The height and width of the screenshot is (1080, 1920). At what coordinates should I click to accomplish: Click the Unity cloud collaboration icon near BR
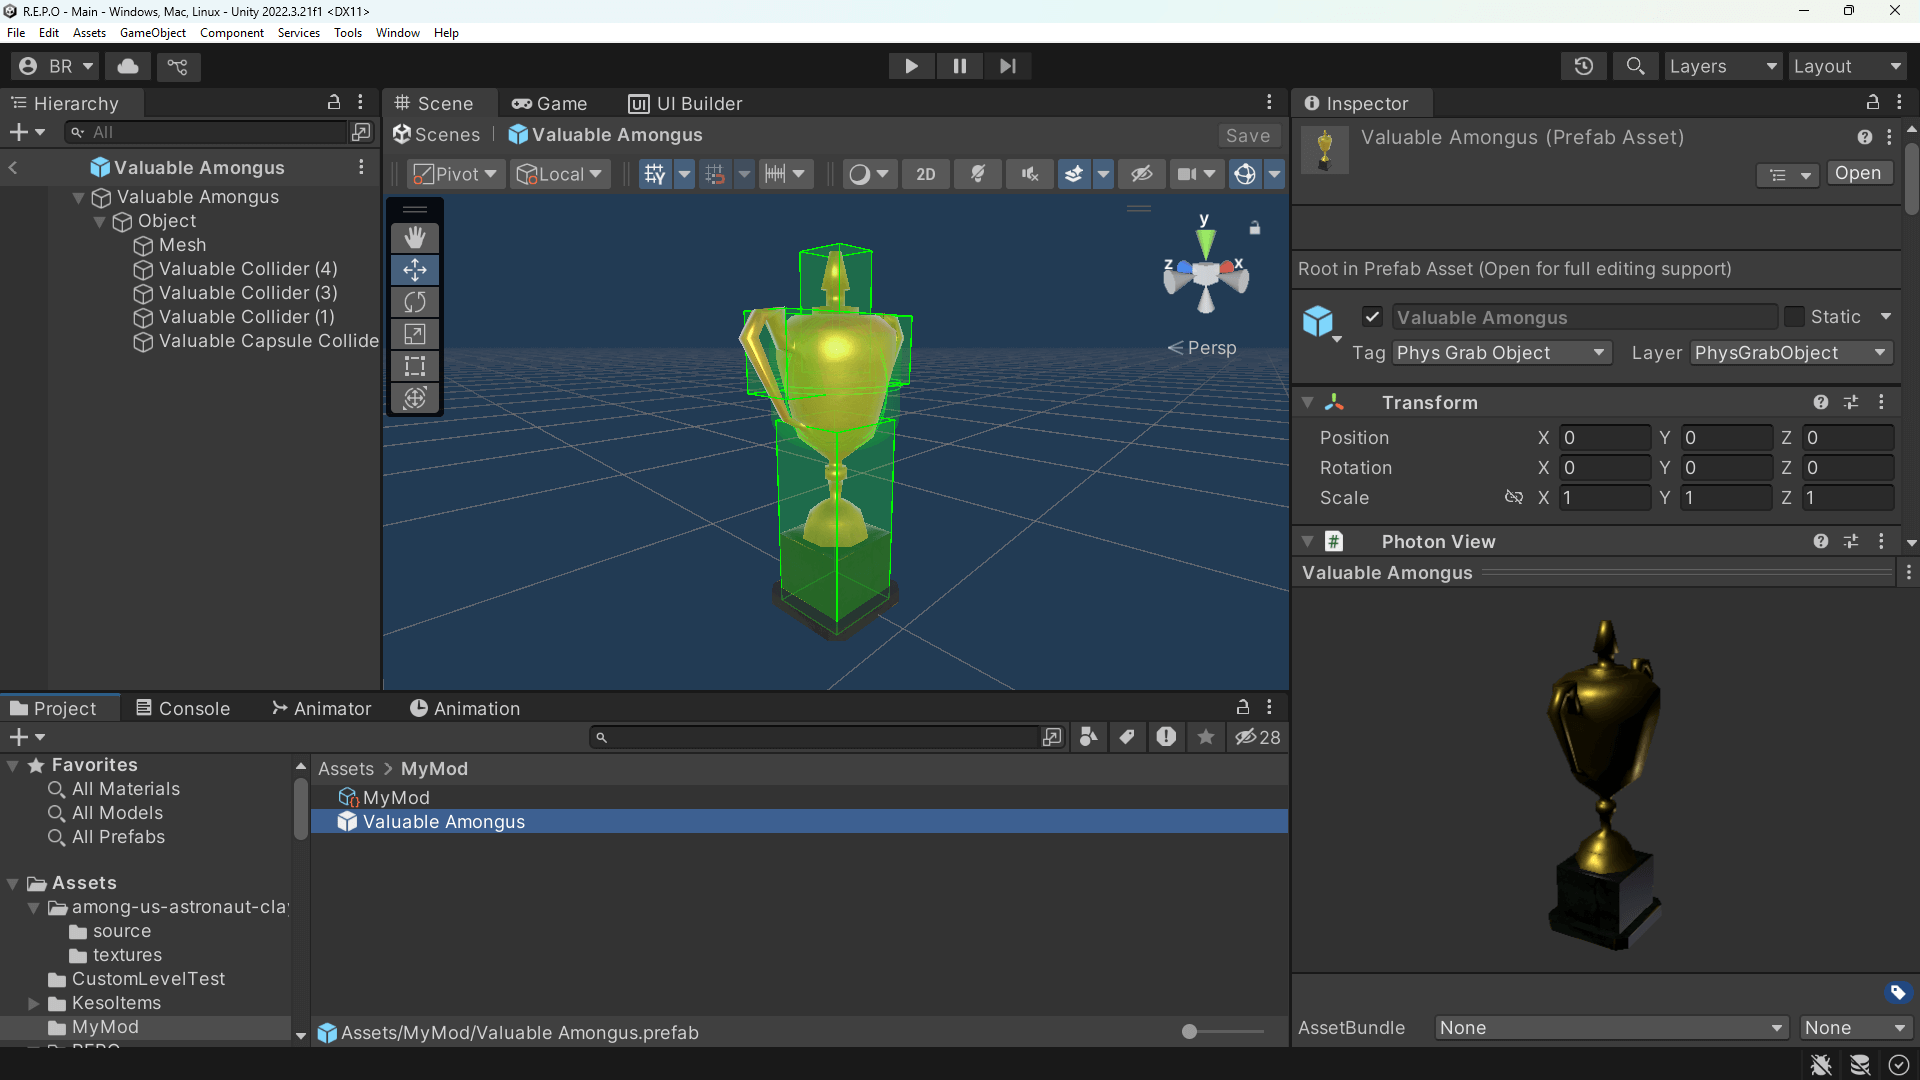(x=127, y=66)
